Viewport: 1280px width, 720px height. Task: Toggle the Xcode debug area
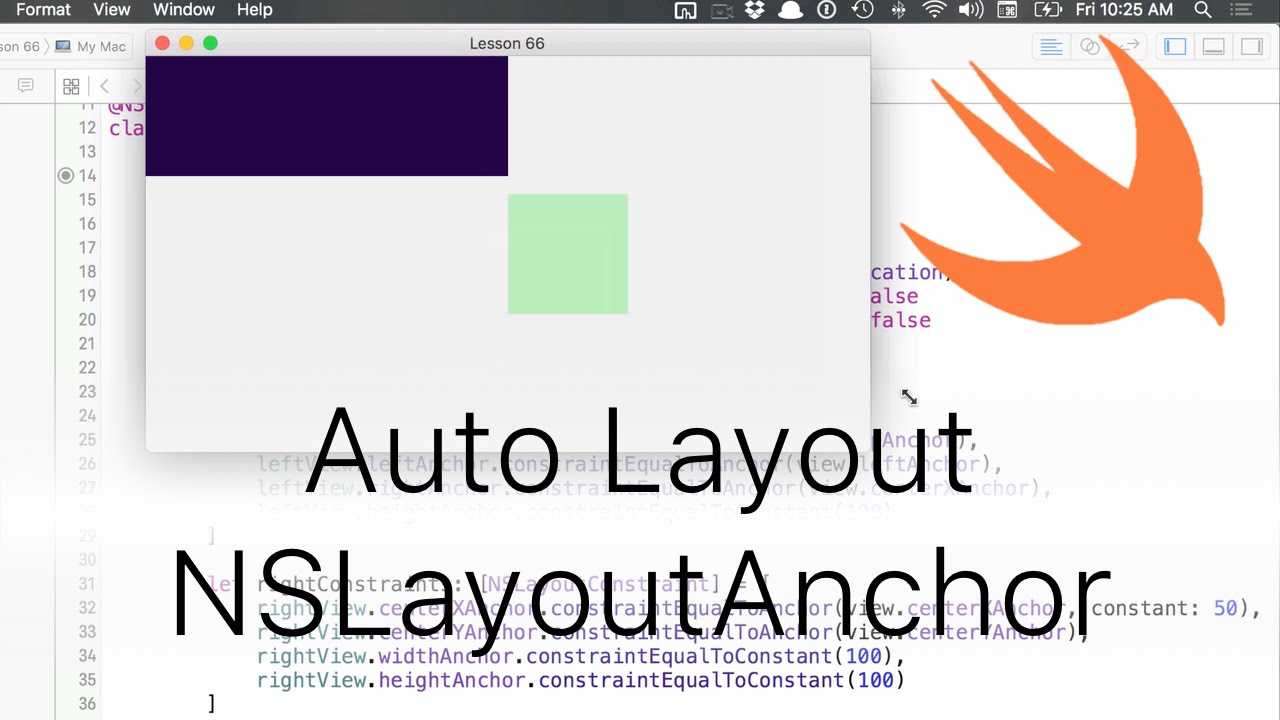click(x=1213, y=46)
